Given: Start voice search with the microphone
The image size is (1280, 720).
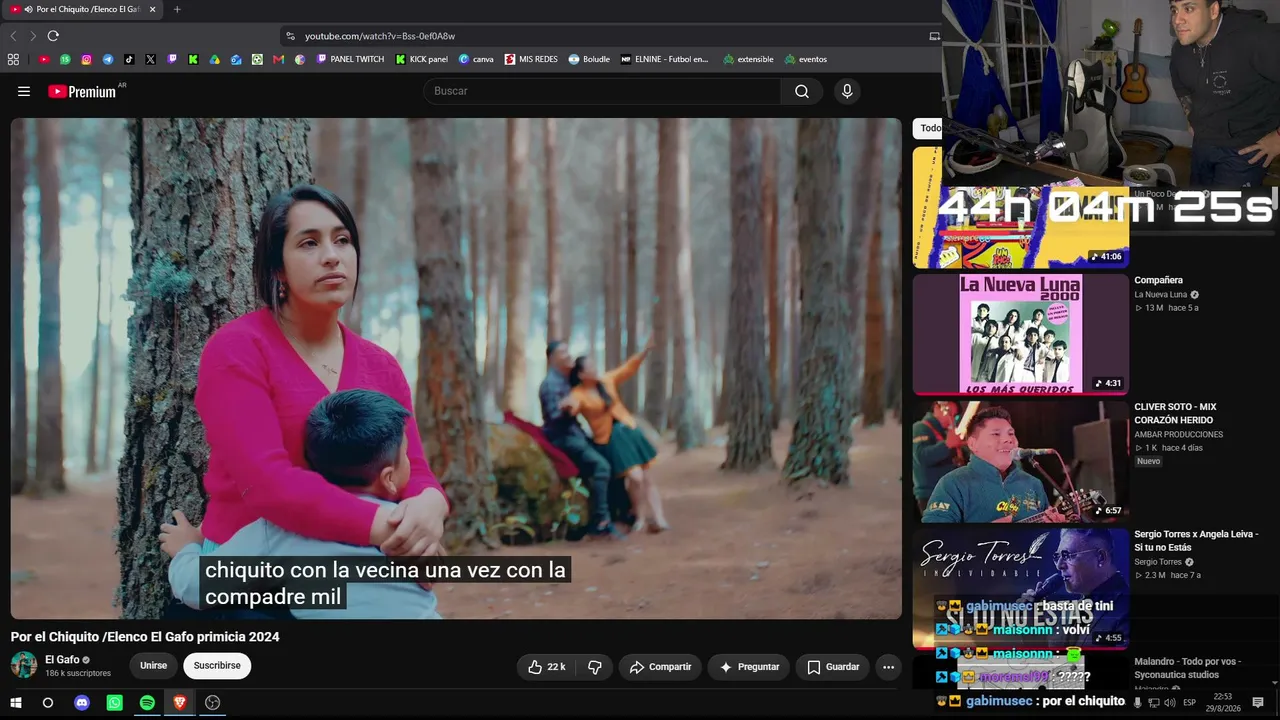Looking at the screenshot, I should click(x=847, y=91).
